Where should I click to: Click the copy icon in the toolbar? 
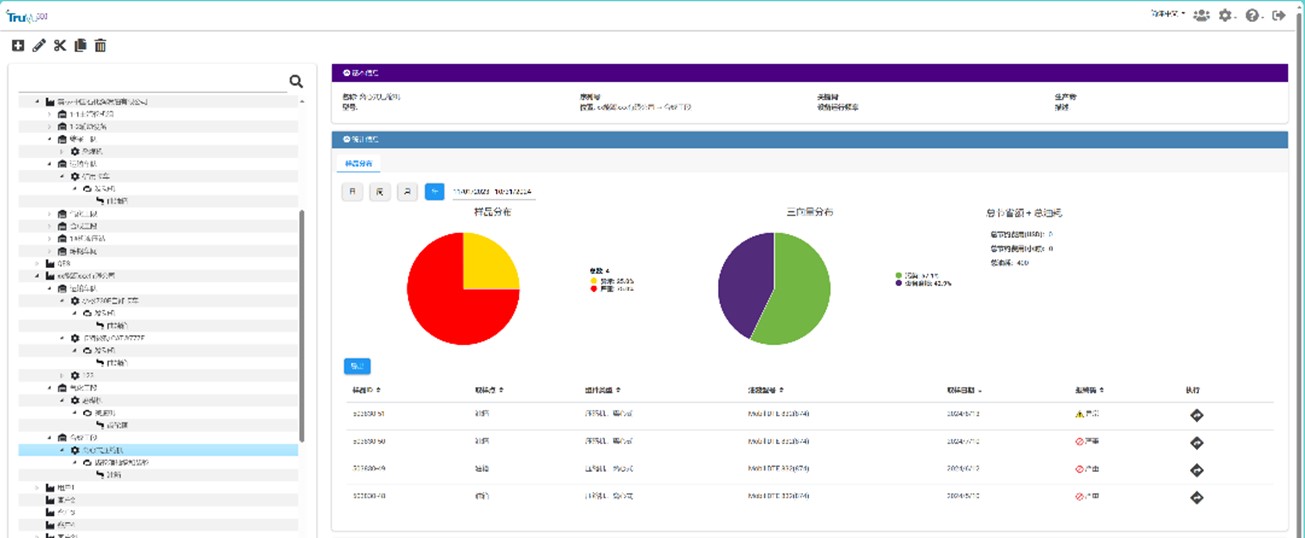[x=80, y=46]
